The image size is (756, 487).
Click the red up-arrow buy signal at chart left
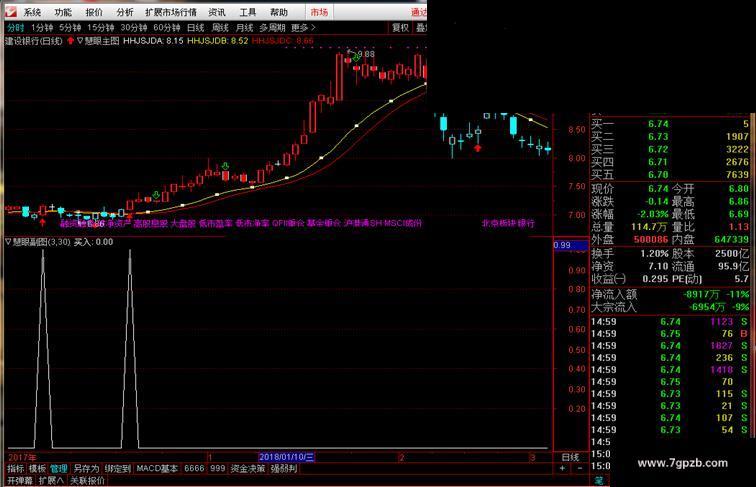tap(42, 222)
